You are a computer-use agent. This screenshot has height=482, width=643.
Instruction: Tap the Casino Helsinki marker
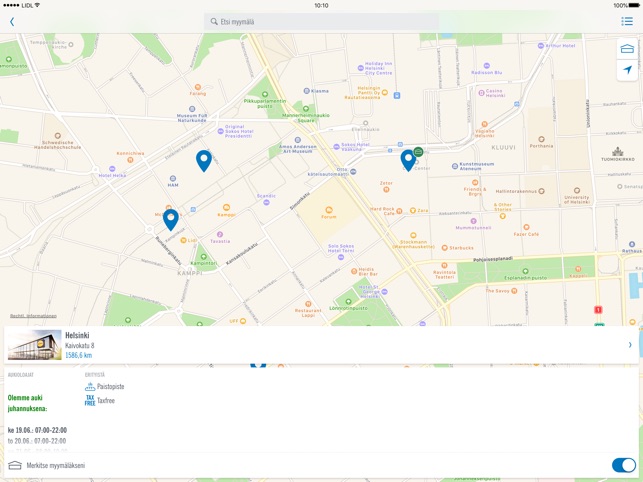[x=481, y=93]
